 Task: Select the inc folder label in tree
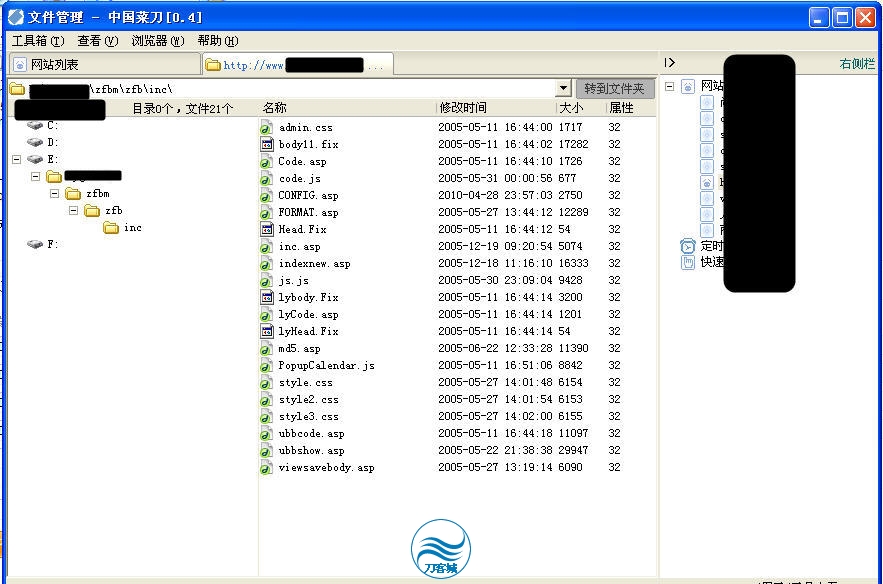click(x=133, y=228)
